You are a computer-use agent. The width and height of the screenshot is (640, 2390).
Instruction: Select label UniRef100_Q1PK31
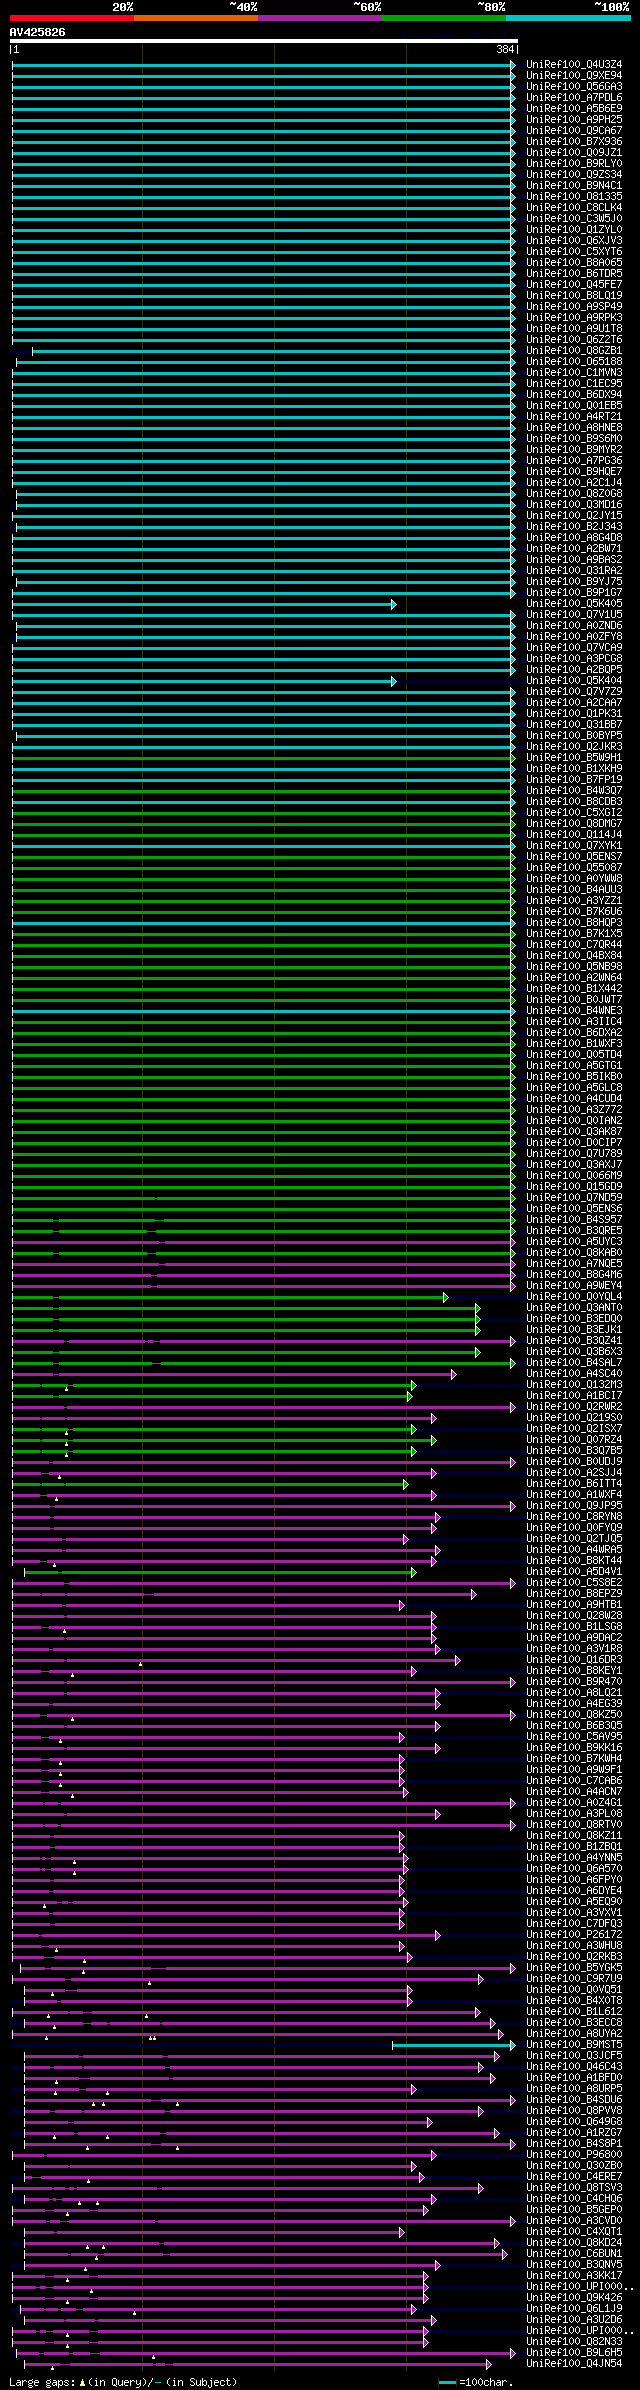pos(574,713)
